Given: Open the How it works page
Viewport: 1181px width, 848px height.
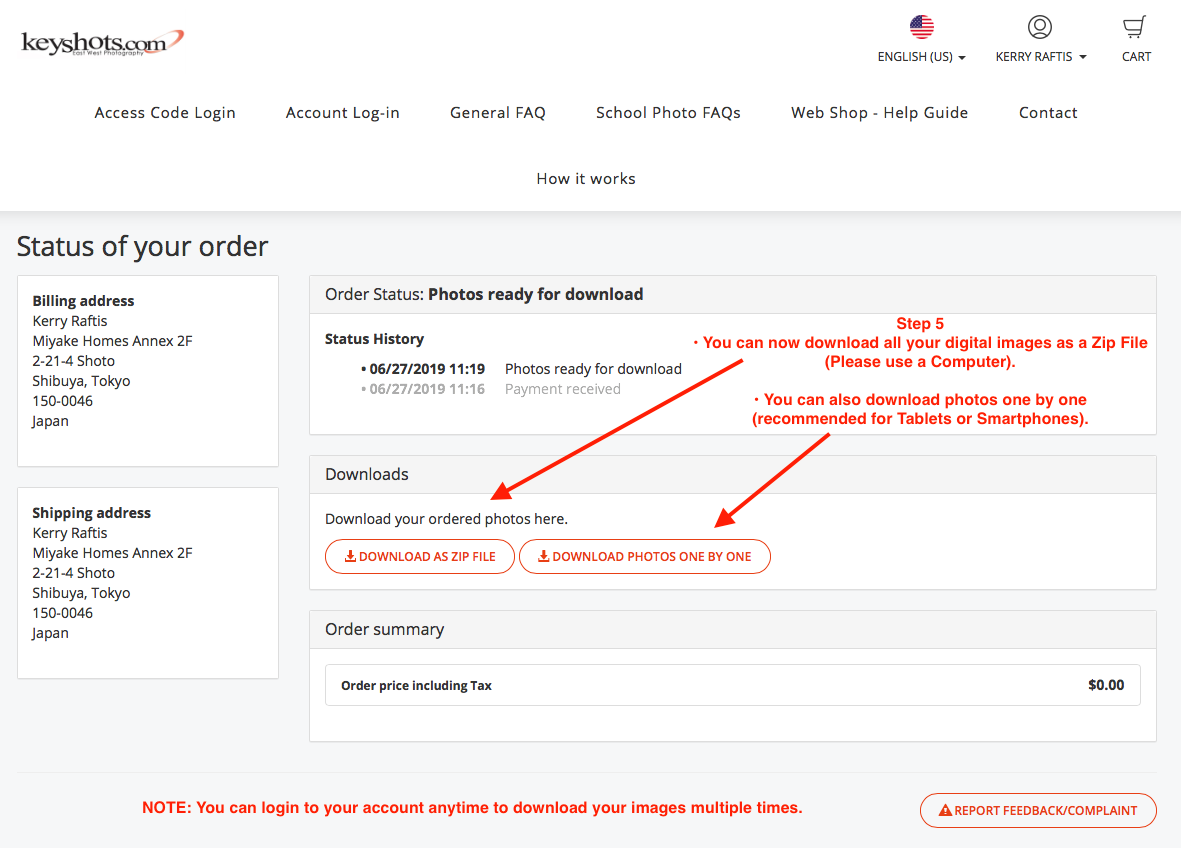Looking at the screenshot, I should point(586,179).
